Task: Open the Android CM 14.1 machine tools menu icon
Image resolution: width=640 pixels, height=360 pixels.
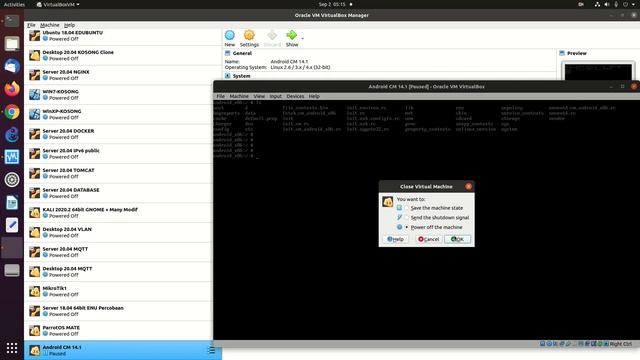Action: (x=211, y=350)
